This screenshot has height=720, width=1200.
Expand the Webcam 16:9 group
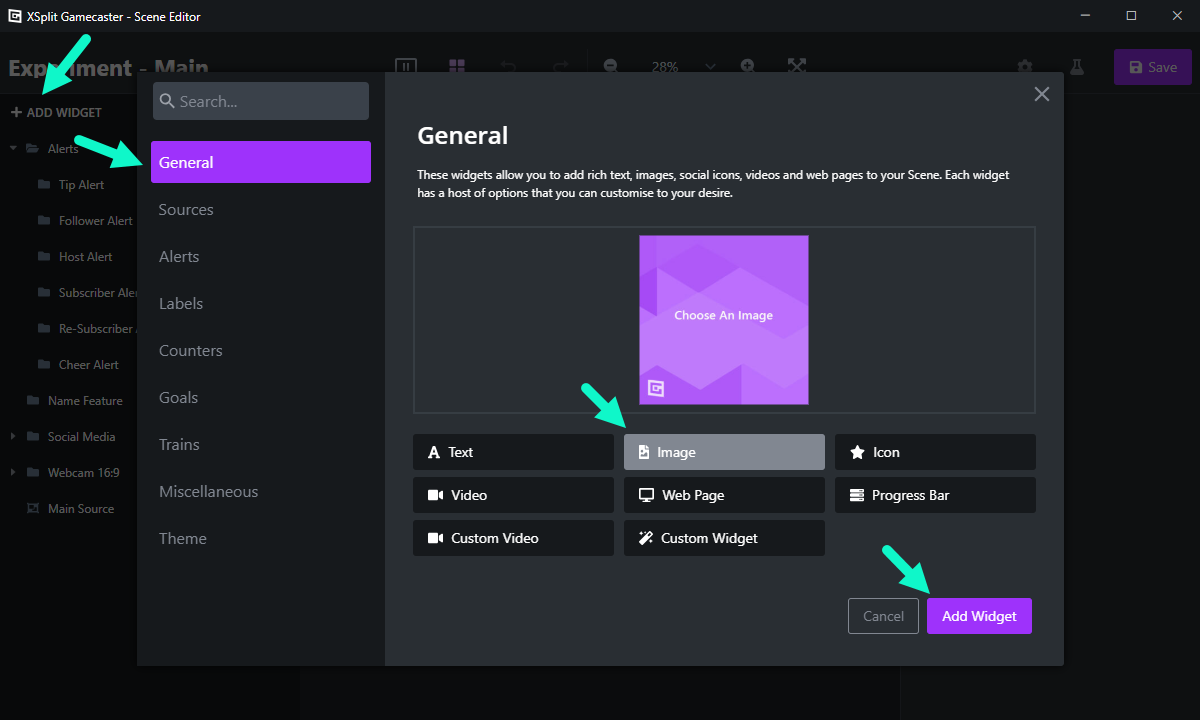pyautogui.click(x=14, y=473)
